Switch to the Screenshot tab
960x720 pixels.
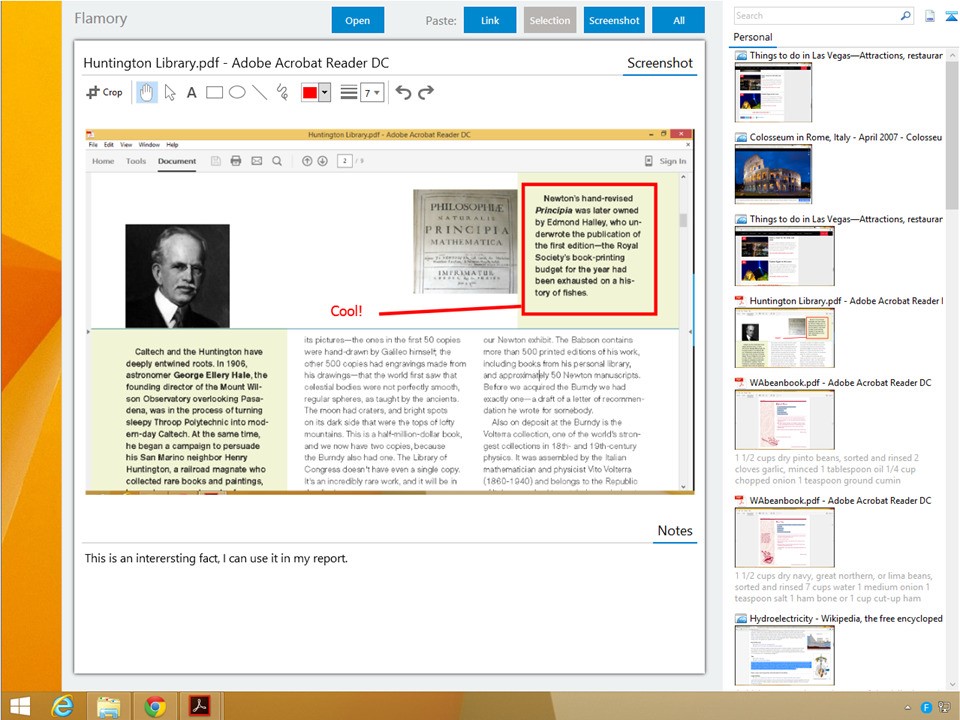(659, 63)
